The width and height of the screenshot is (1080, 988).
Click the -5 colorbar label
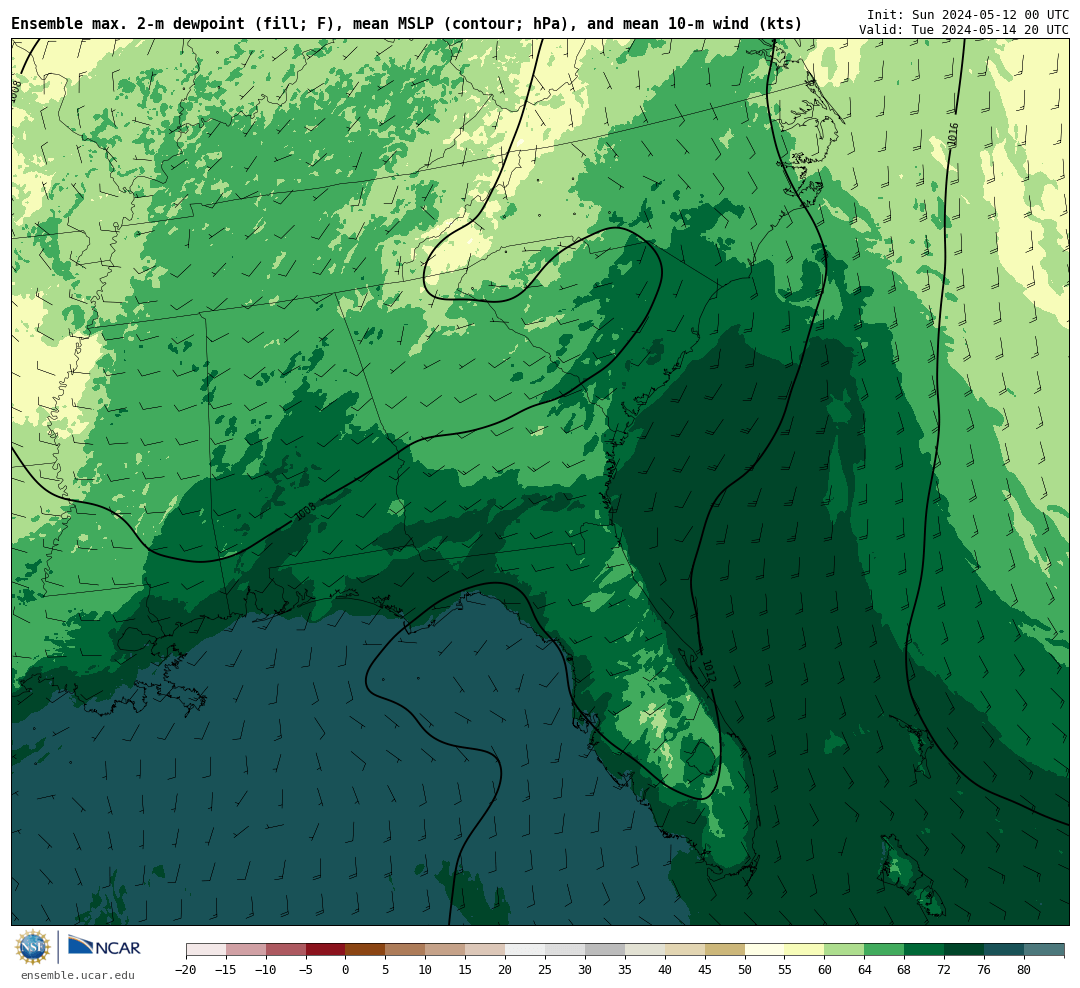click(306, 970)
